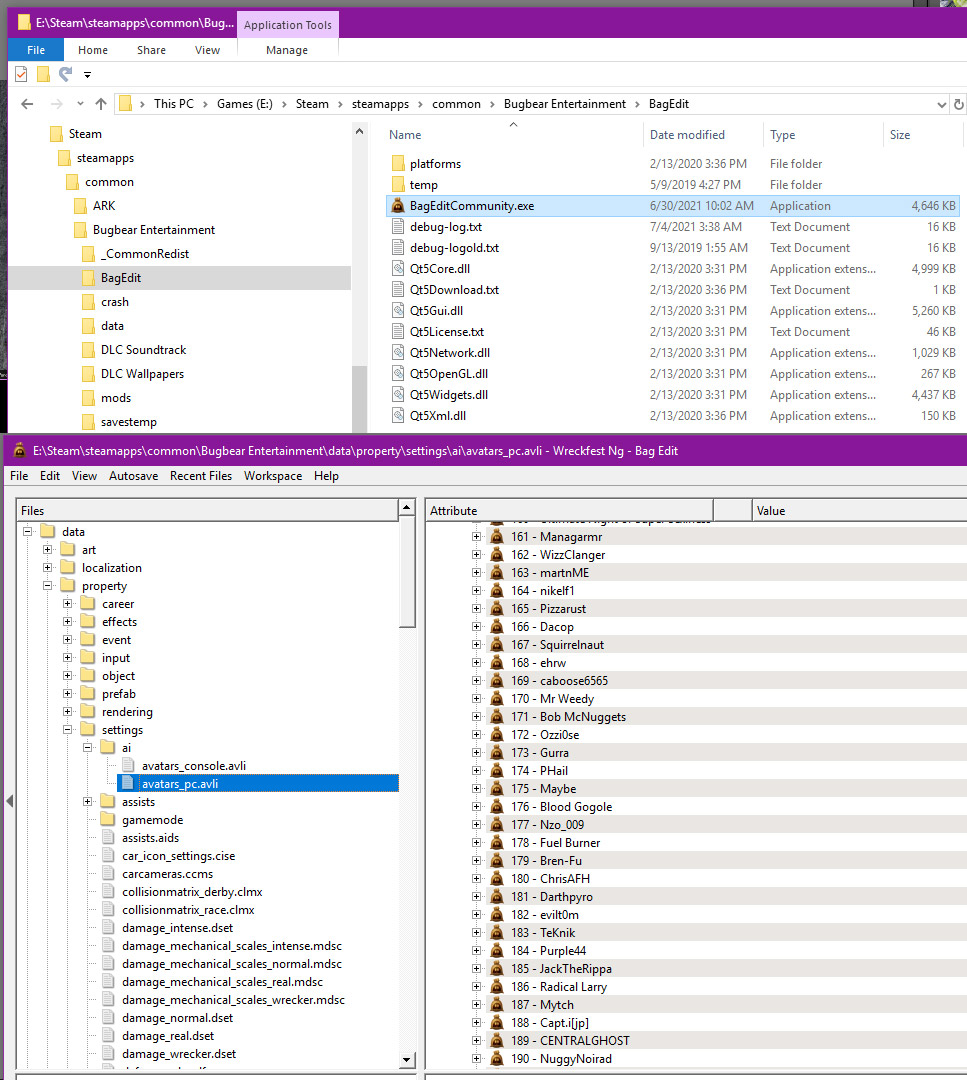Click the Value column header
967x1080 pixels.
860,510
